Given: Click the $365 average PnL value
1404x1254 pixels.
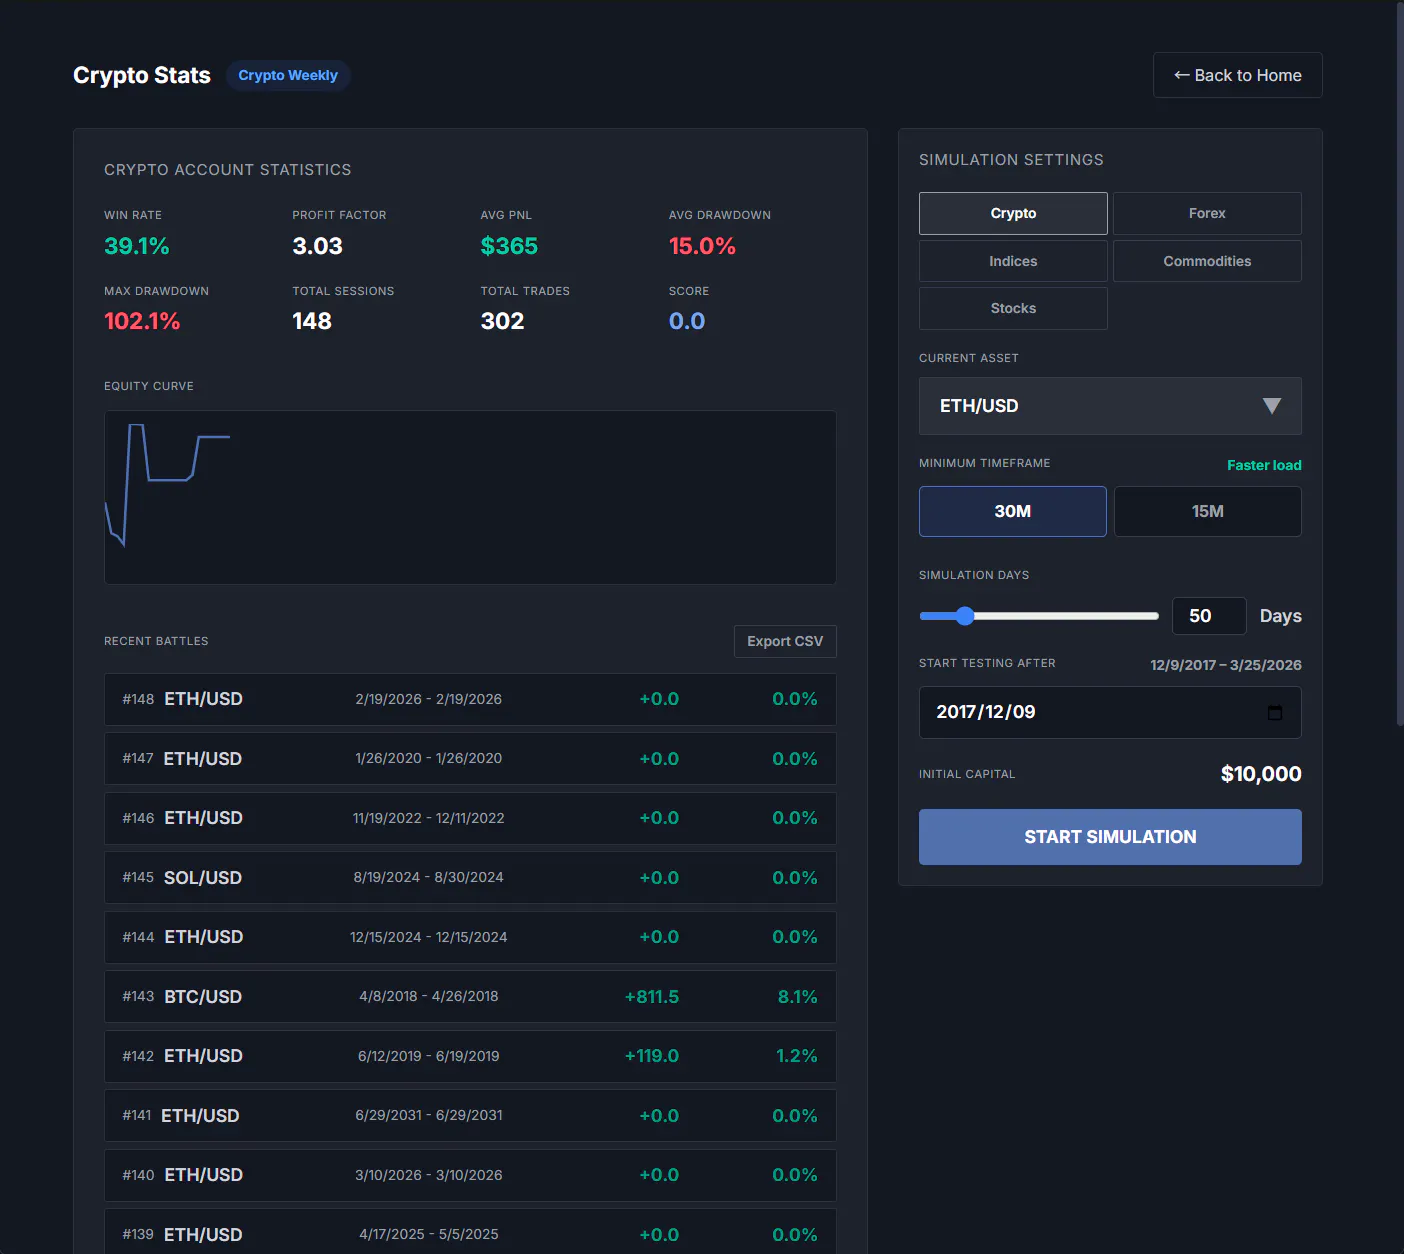Looking at the screenshot, I should coord(509,246).
